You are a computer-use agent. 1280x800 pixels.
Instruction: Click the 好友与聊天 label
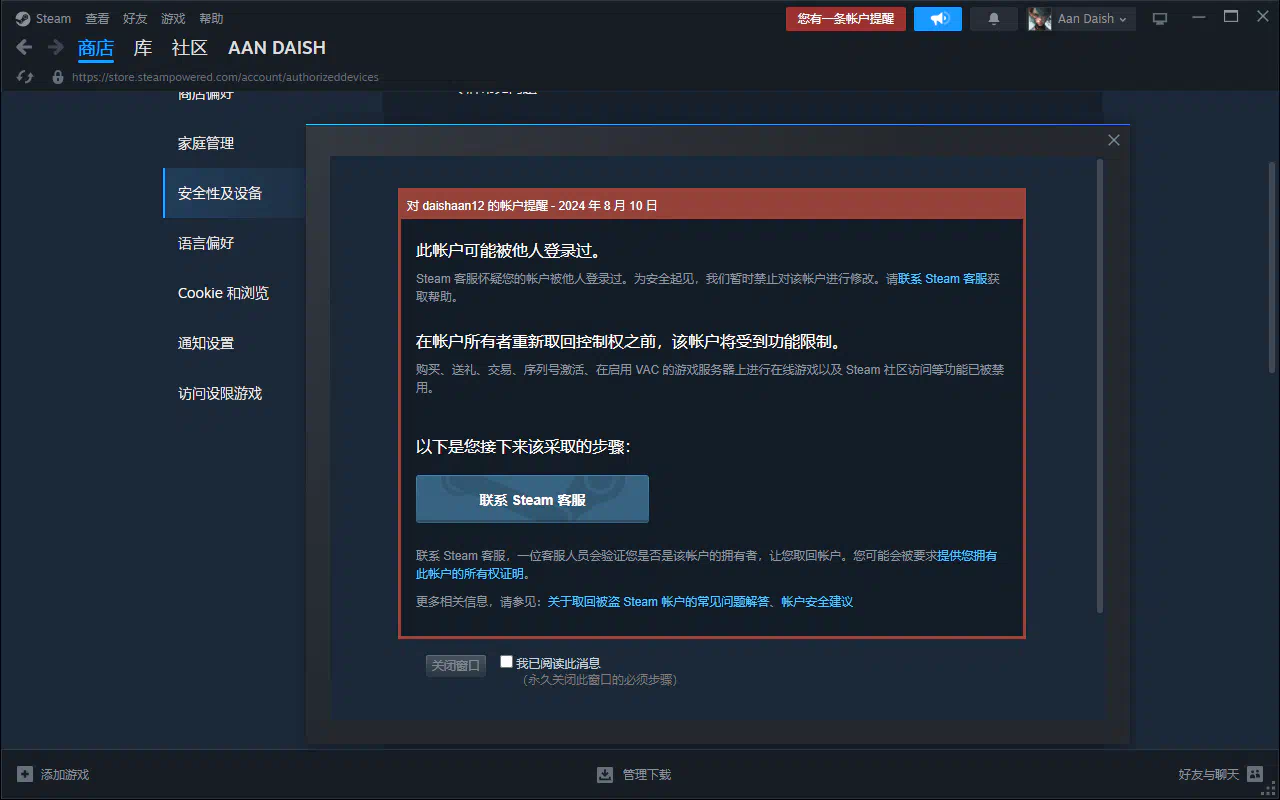coord(1209,775)
